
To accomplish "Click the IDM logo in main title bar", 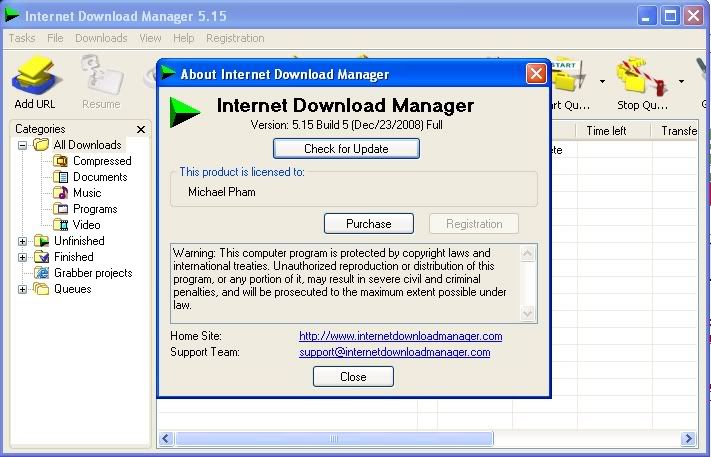I will (12, 15).
